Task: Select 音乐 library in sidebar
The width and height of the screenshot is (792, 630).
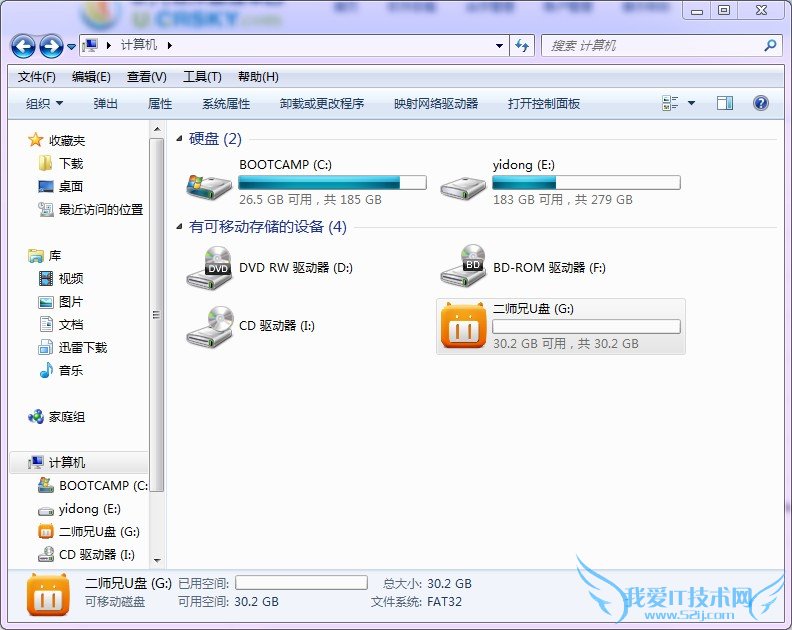Action: click(61, 370)
